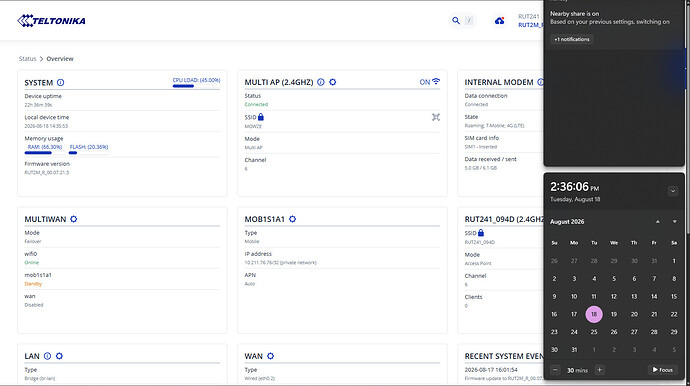The image size is (690, 386).
Task: Select August 5 in the calendar
Action: [614, 279]
